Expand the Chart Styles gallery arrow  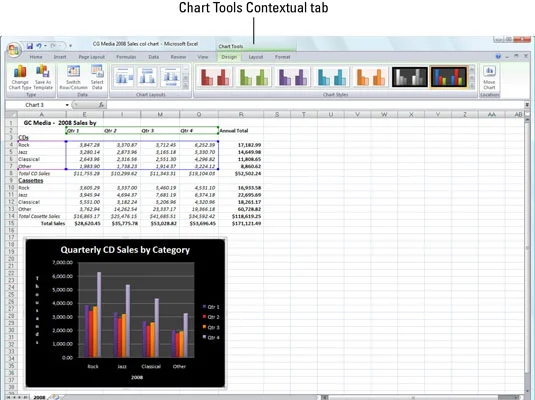coord(472,86)
